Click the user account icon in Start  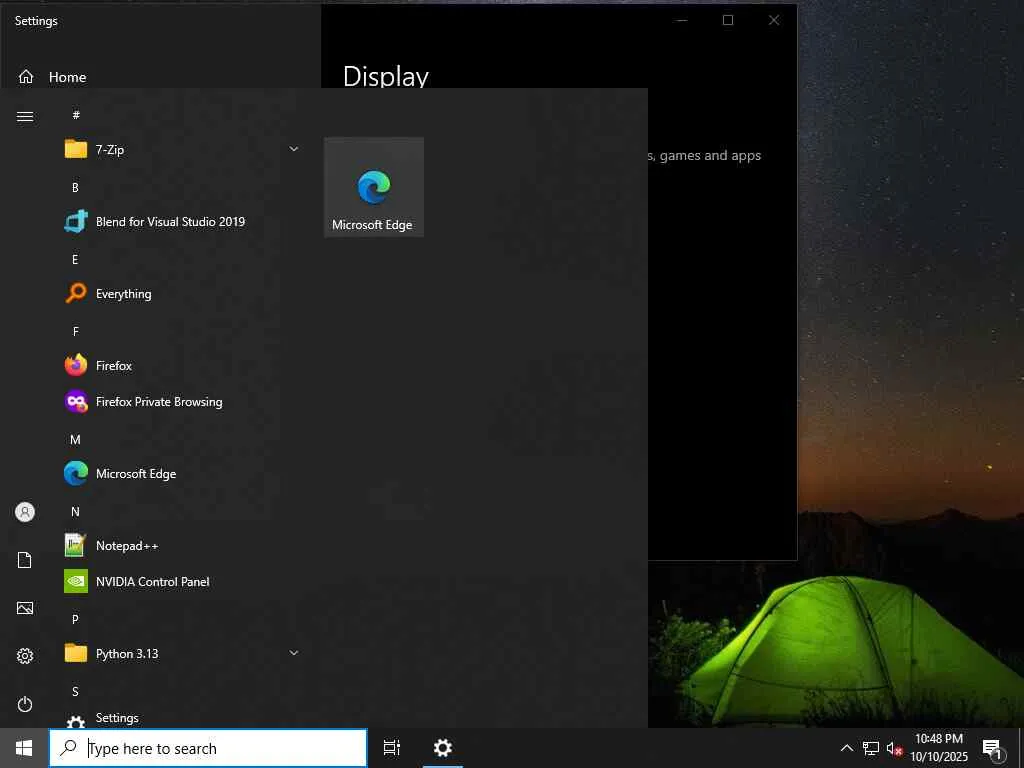coord(25,512)
